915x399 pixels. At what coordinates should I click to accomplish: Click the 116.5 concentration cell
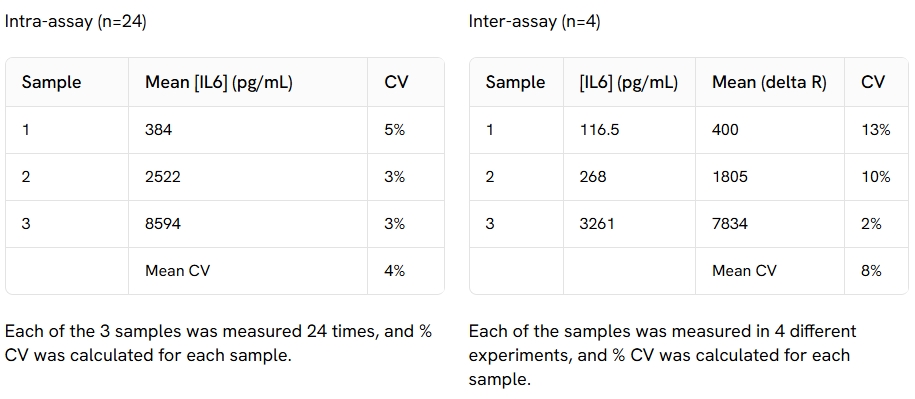click(x=629, y=130)
